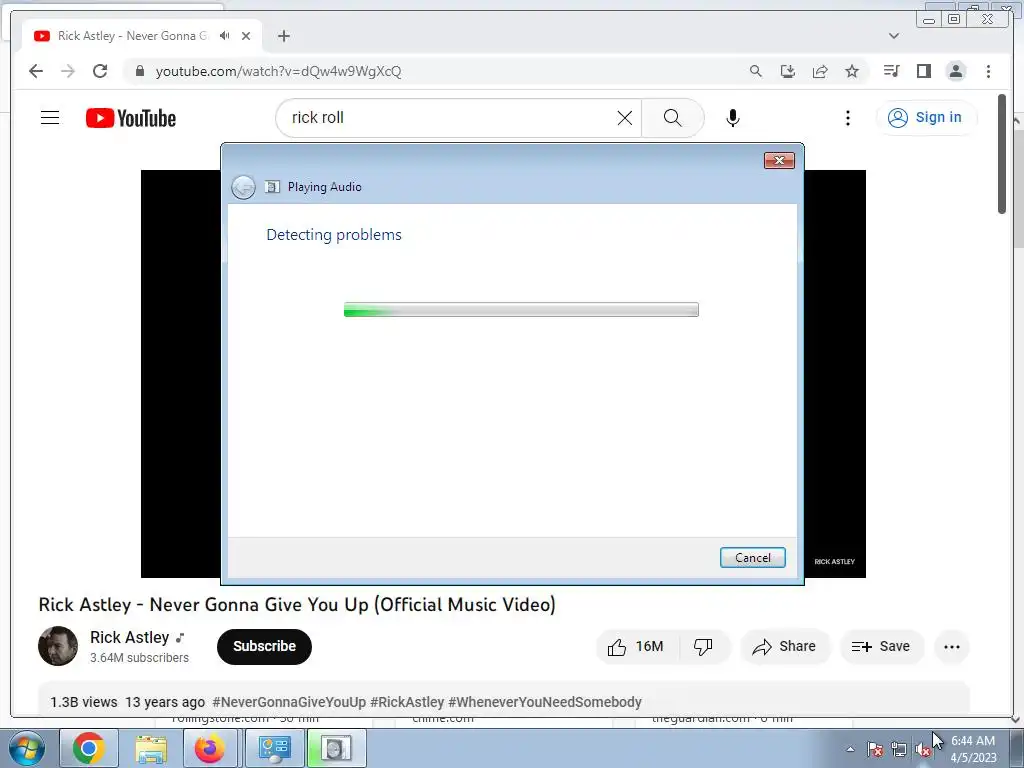Mute the tab using the speaker icon
Screen dimensions: 1024x768
(225, 36)
